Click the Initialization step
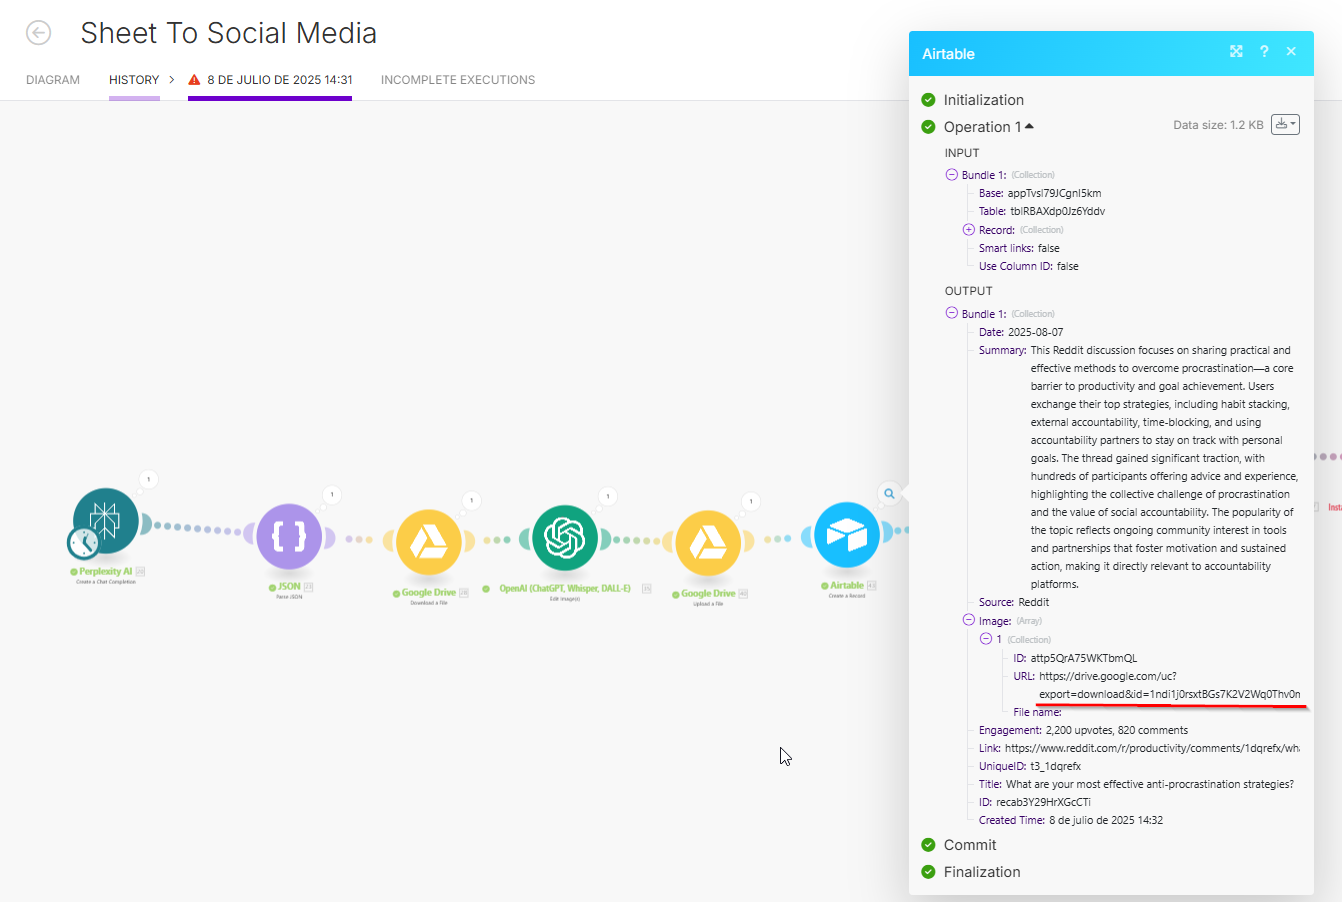Viewport: 1342px width, 902px height. 984,100
